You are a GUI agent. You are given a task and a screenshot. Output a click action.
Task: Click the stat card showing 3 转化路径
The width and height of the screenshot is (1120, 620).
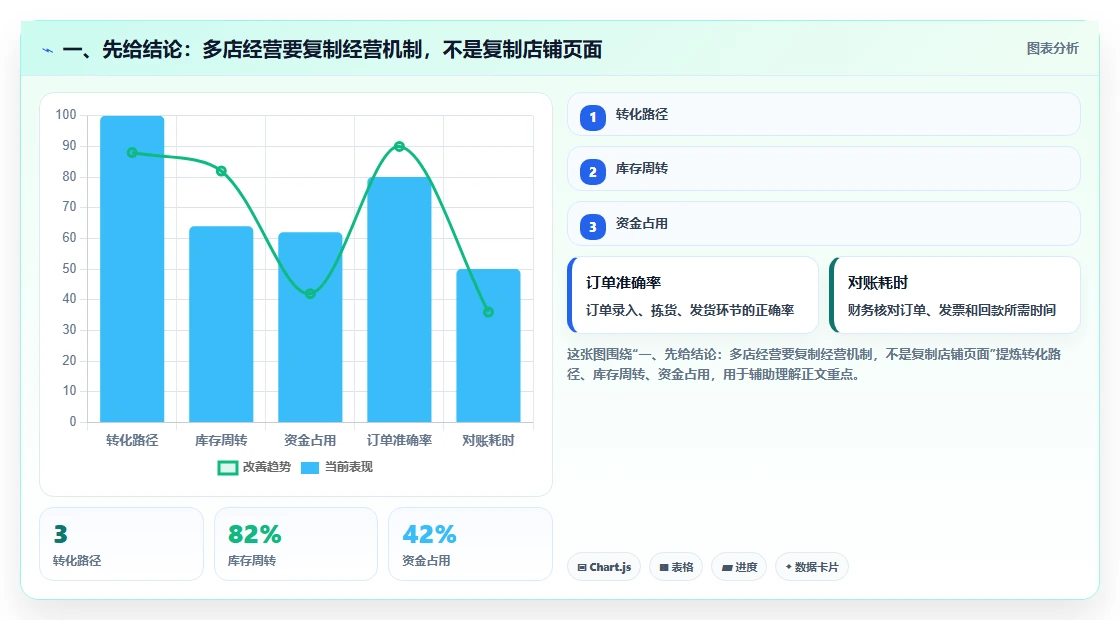point(121,544)
